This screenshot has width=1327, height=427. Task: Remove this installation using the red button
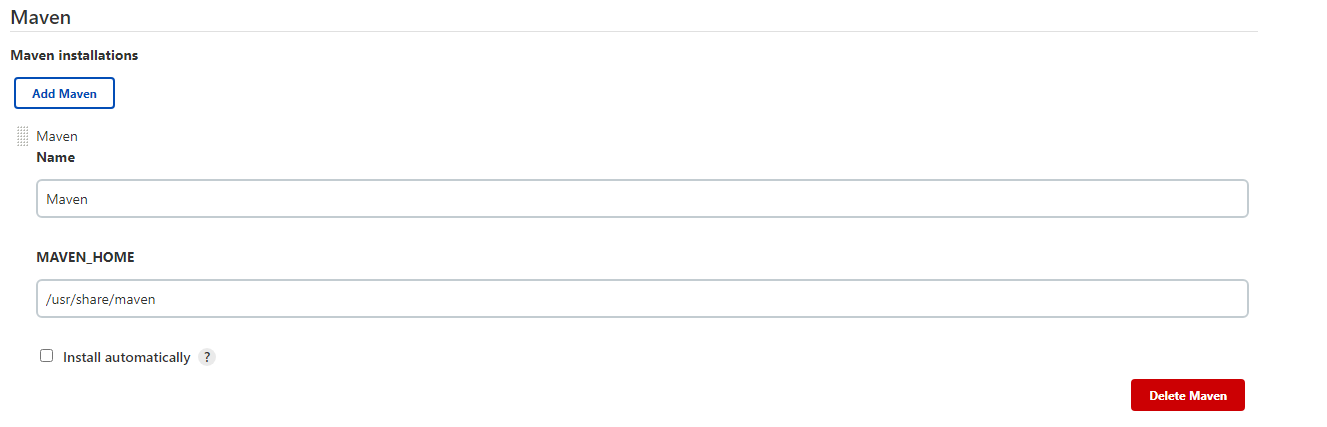[1187, 395]
